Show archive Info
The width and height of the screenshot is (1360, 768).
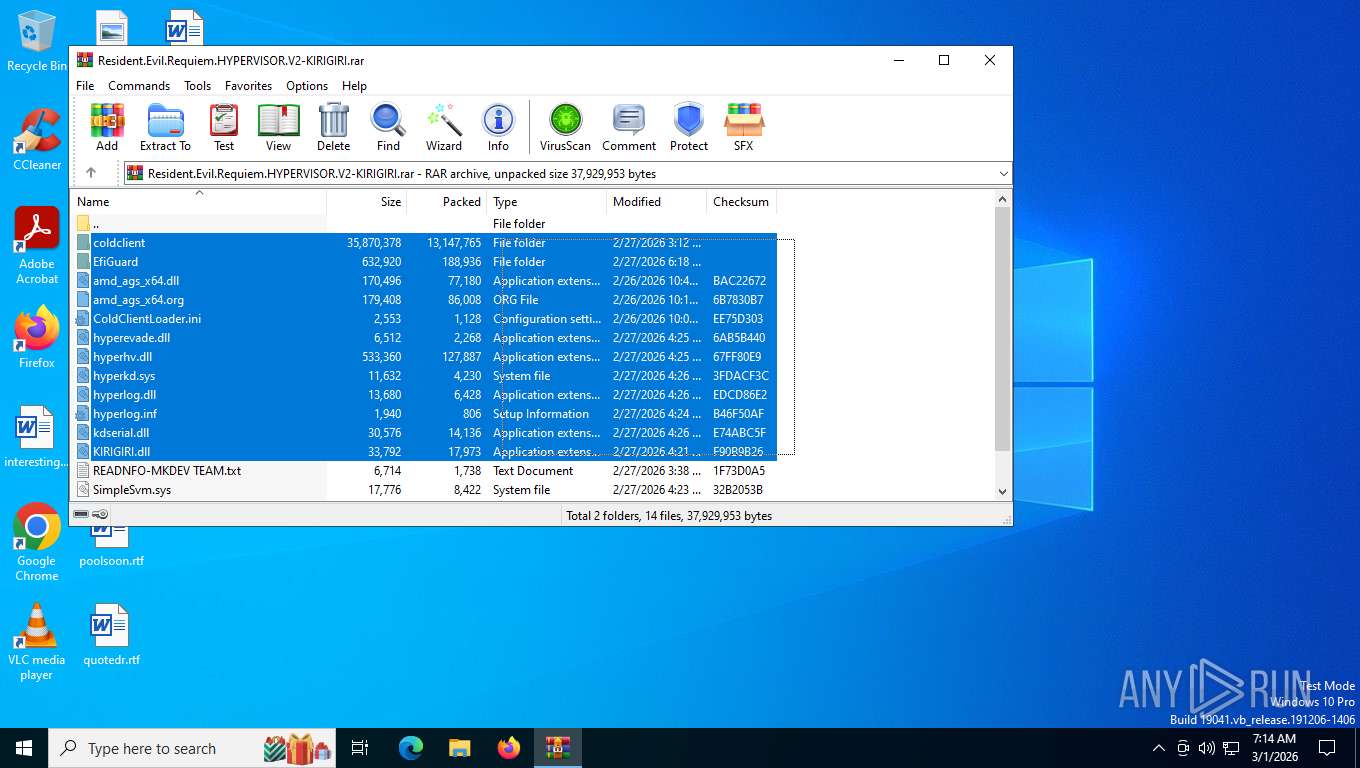click(498, 127)
